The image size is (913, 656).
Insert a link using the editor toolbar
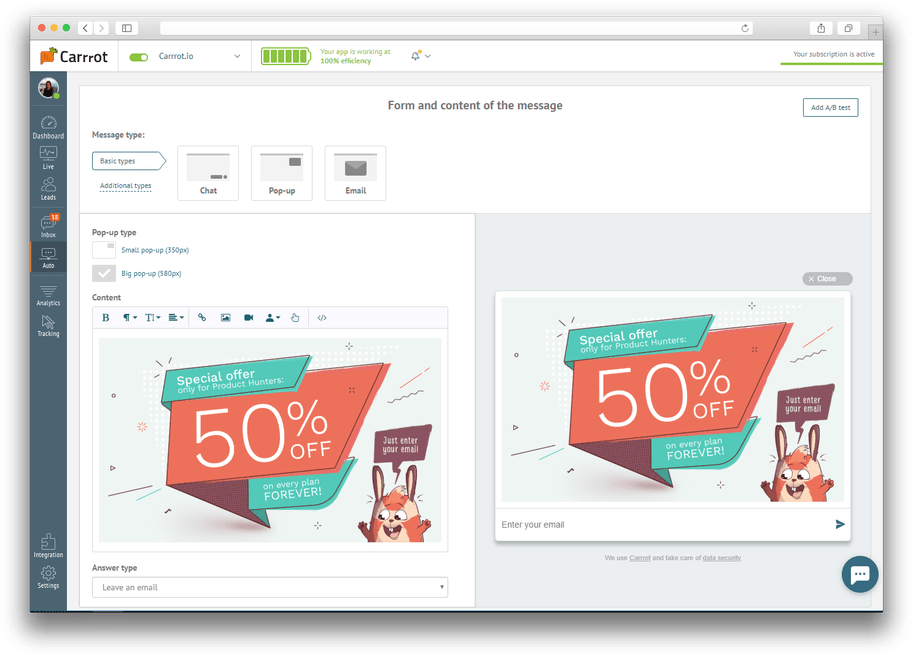(x=202, y=318)
